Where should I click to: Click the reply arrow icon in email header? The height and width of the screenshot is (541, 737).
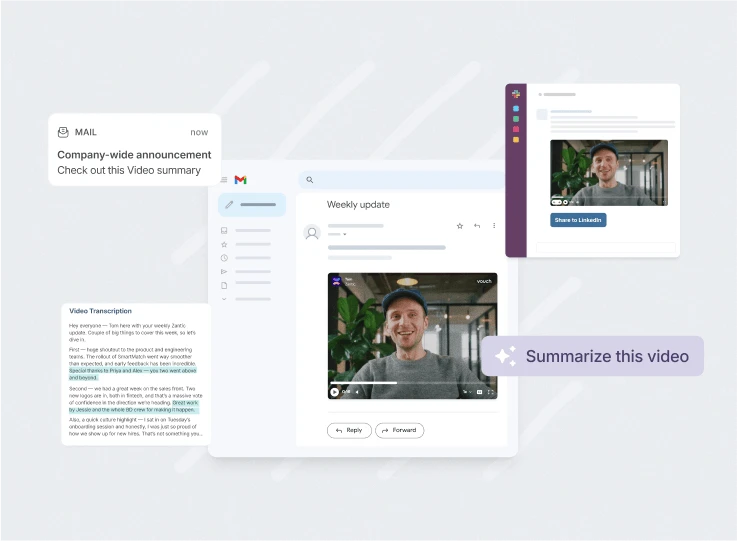tap(477, 226)
